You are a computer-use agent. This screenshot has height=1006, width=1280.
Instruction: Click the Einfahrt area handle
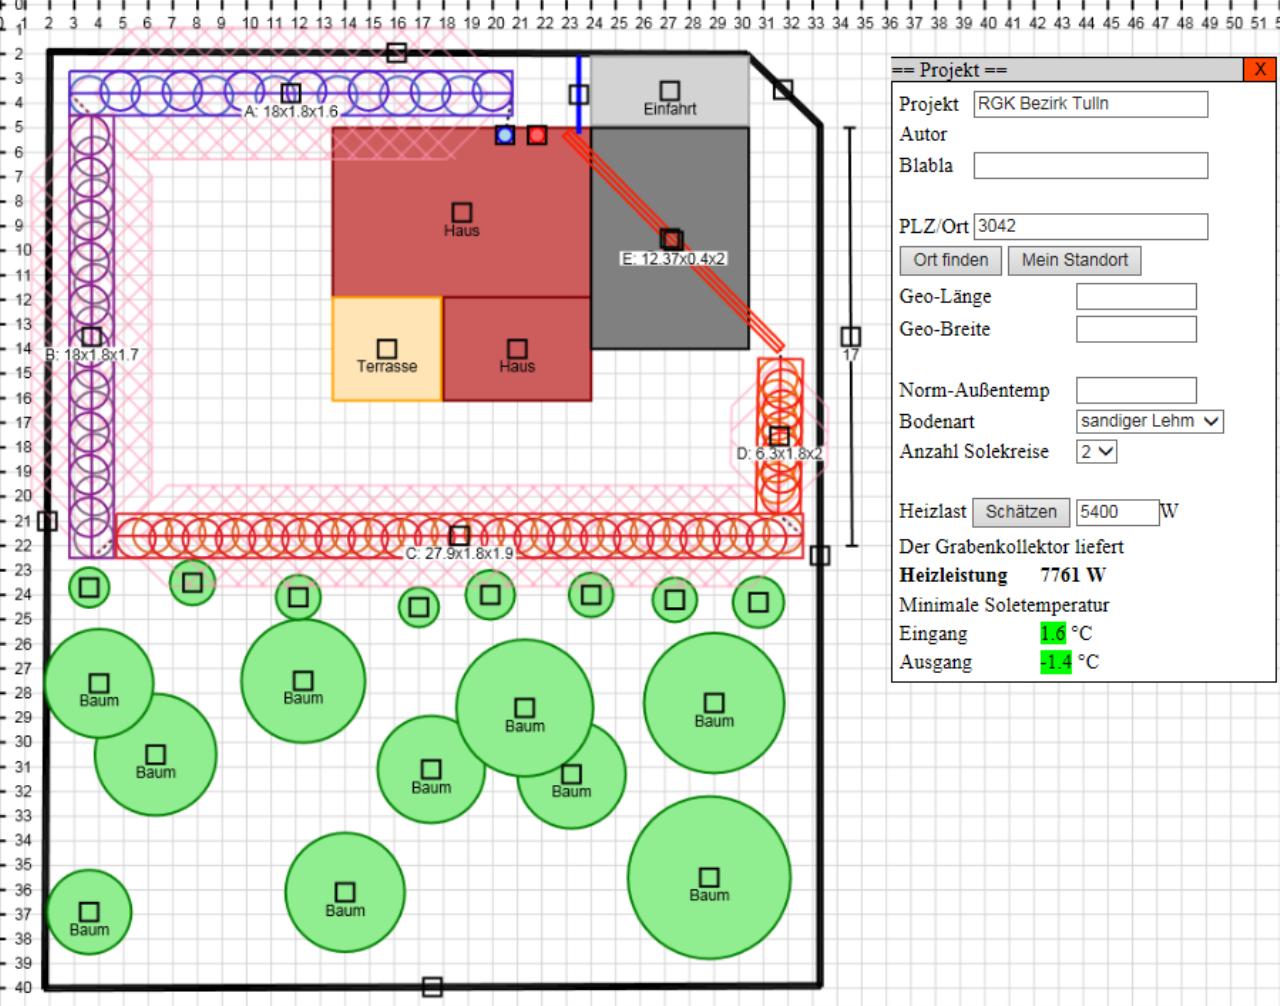pos(670,92)
